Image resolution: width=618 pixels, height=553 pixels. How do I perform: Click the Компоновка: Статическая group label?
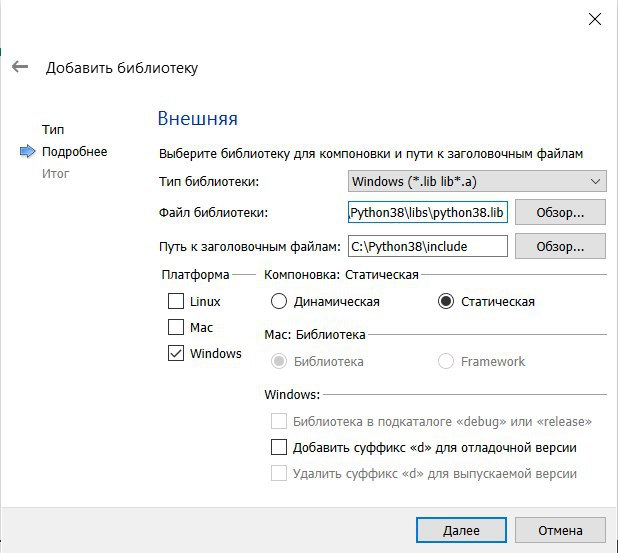tap(341, 274)
